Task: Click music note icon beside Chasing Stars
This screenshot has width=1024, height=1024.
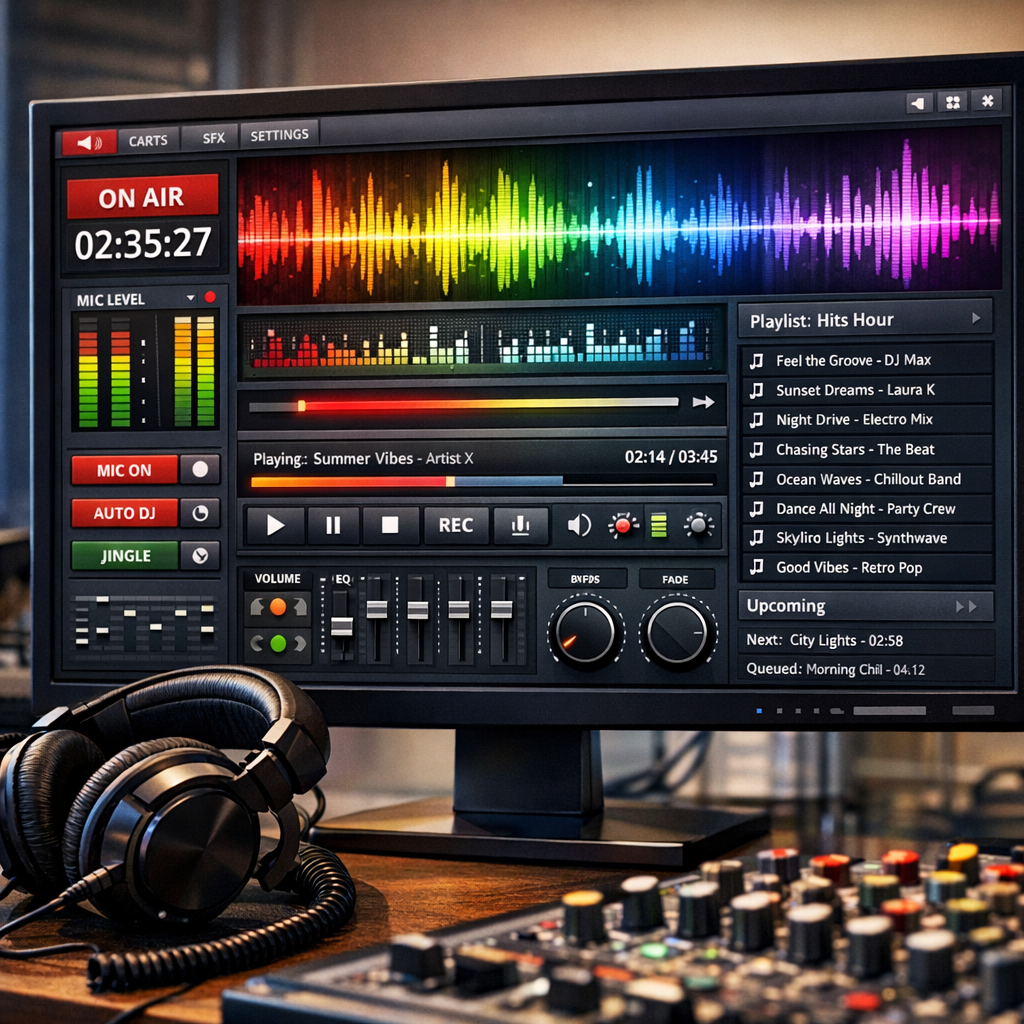Action: [757, 449]
